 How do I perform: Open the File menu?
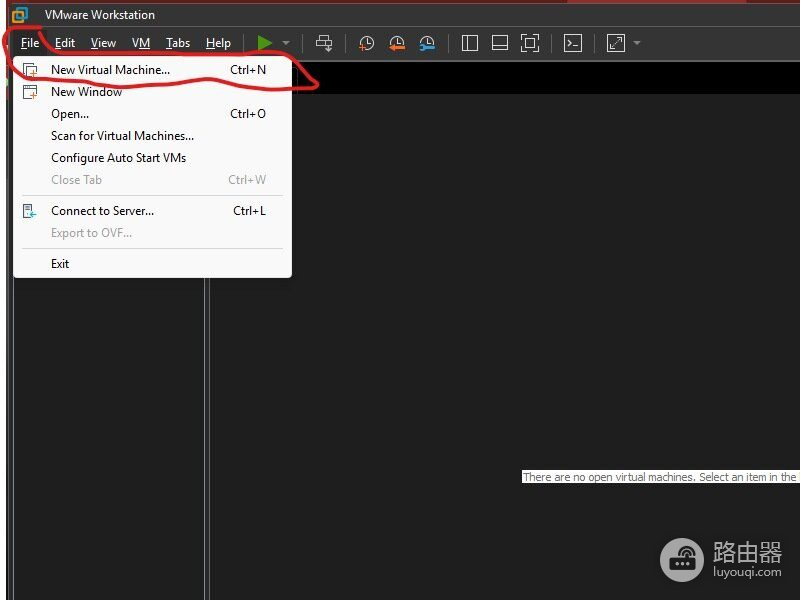tap(30, 43)
